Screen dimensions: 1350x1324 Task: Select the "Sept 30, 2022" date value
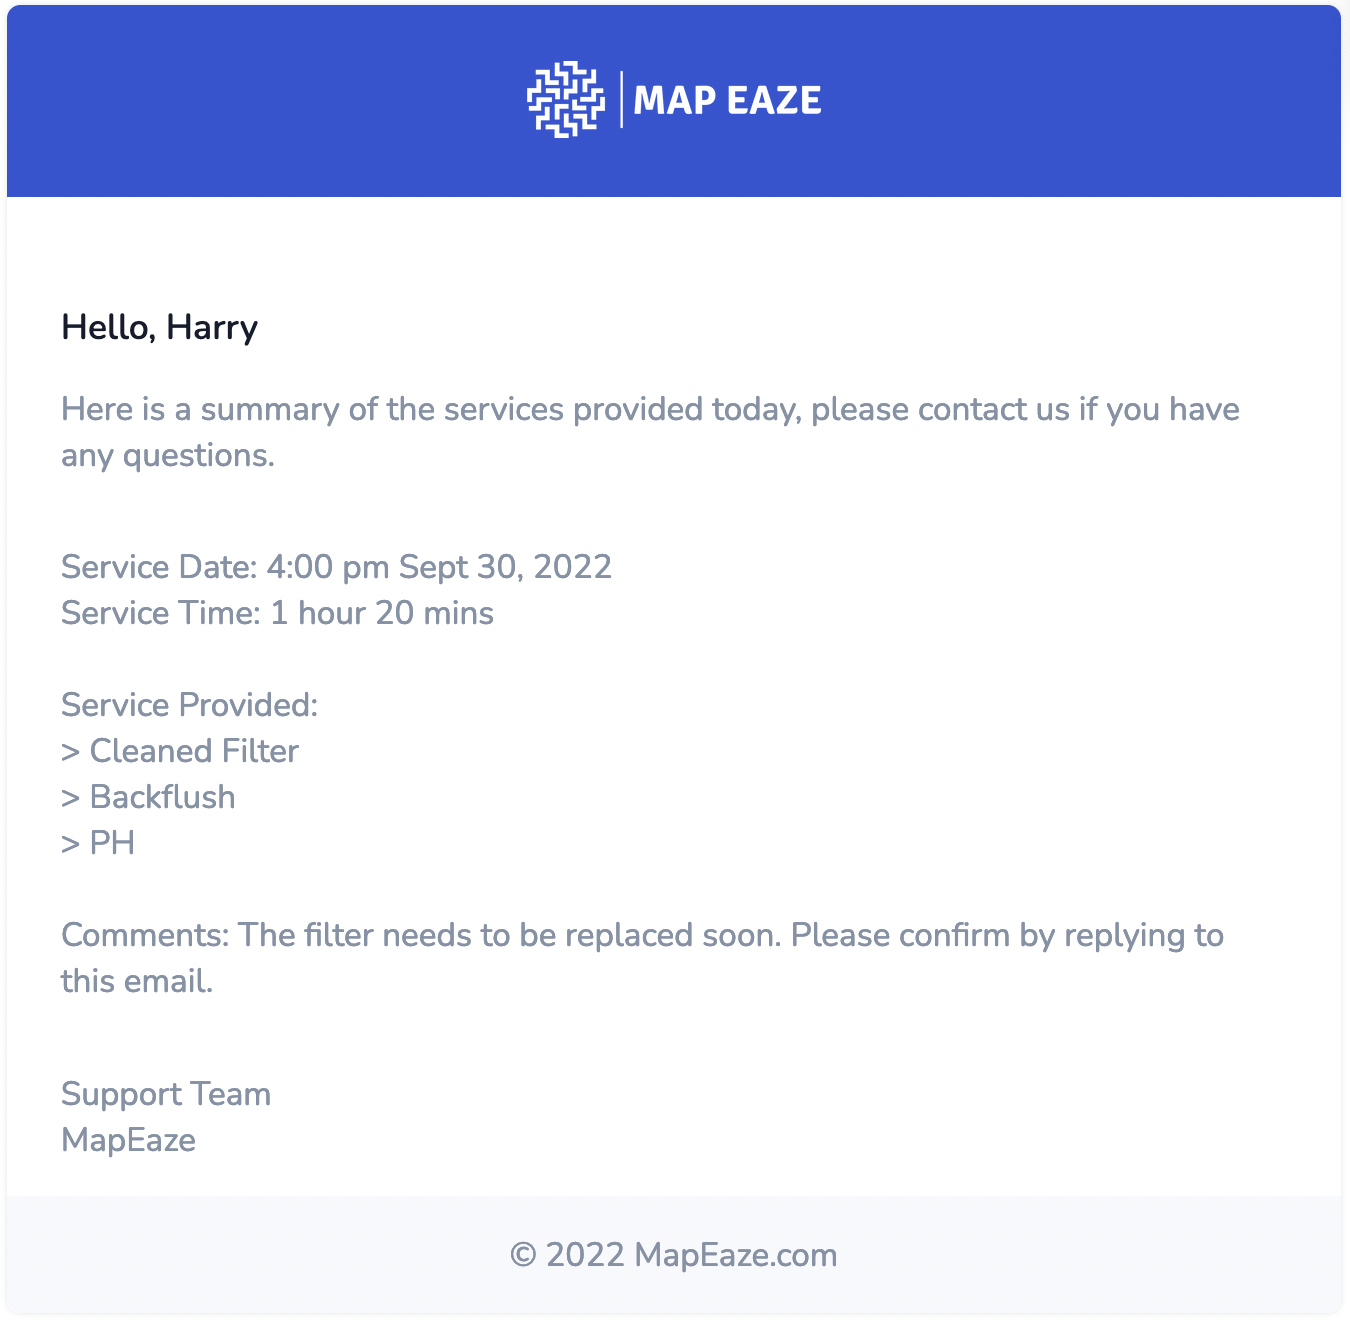pyautogui.click(x=505, y=567)
